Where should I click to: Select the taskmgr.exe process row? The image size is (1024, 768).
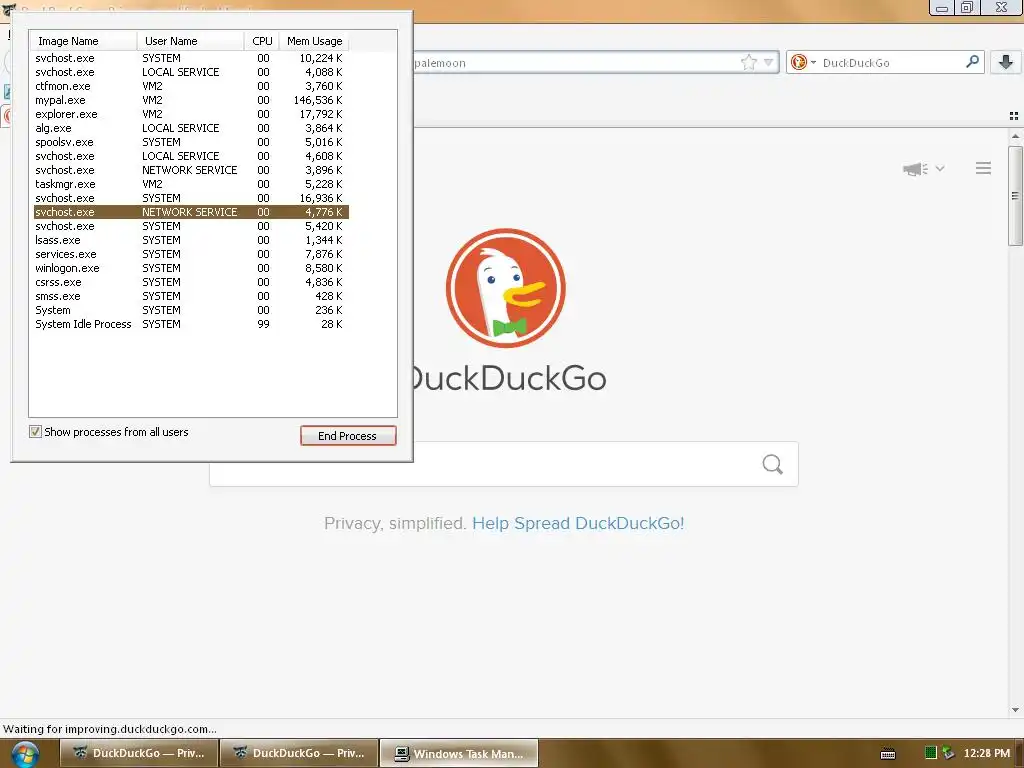click(x=191, y=184)
